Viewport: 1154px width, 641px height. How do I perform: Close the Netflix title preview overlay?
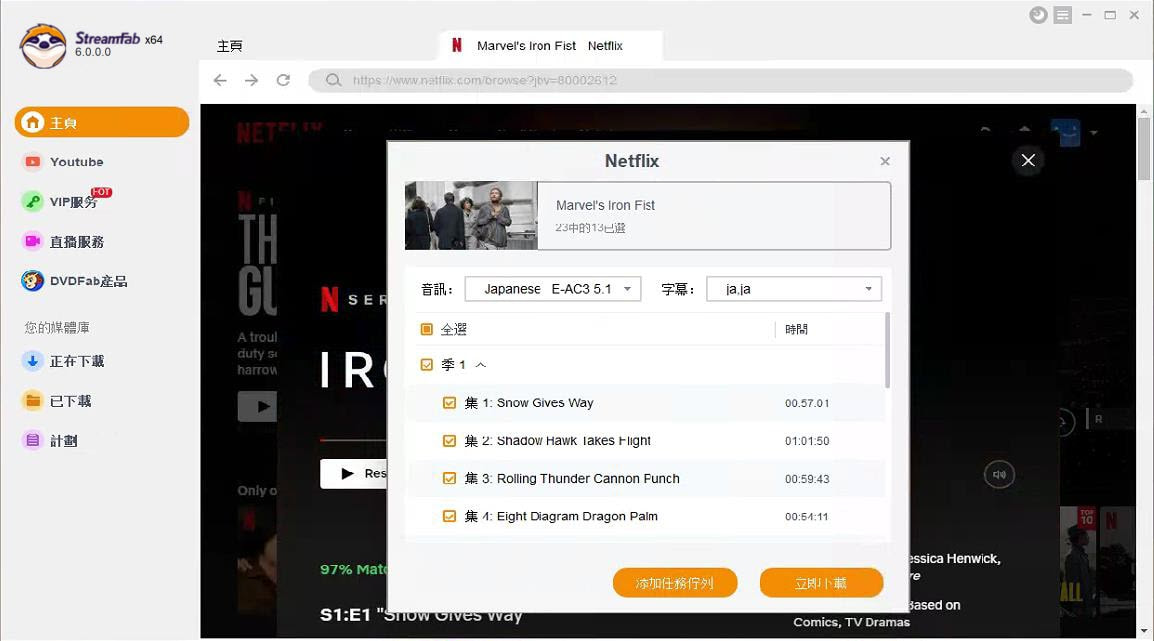1028,160
